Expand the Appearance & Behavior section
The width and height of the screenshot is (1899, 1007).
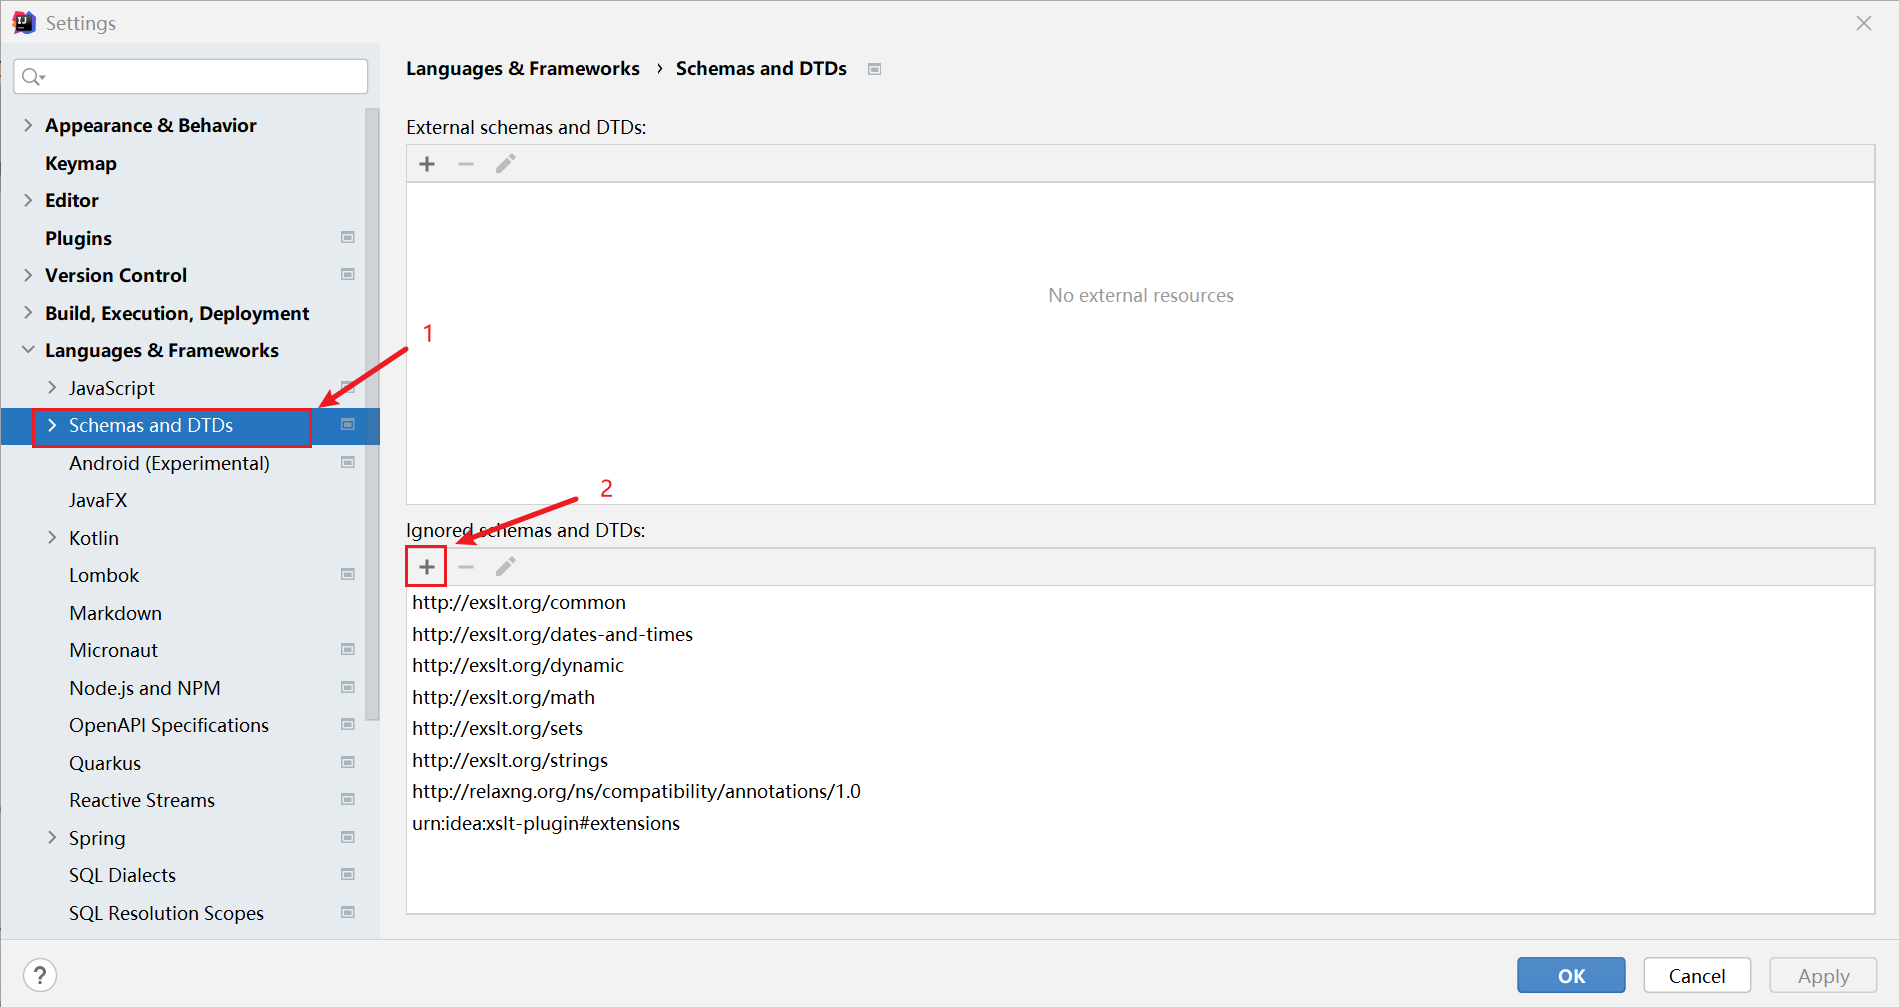tap(28, 125)
